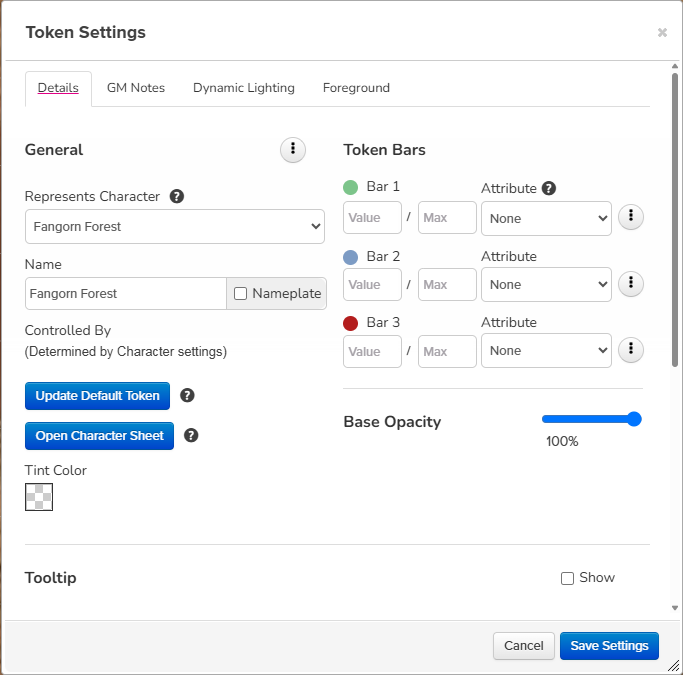
Task: Switch to the Foreground tab
Action: click(356, 88)
